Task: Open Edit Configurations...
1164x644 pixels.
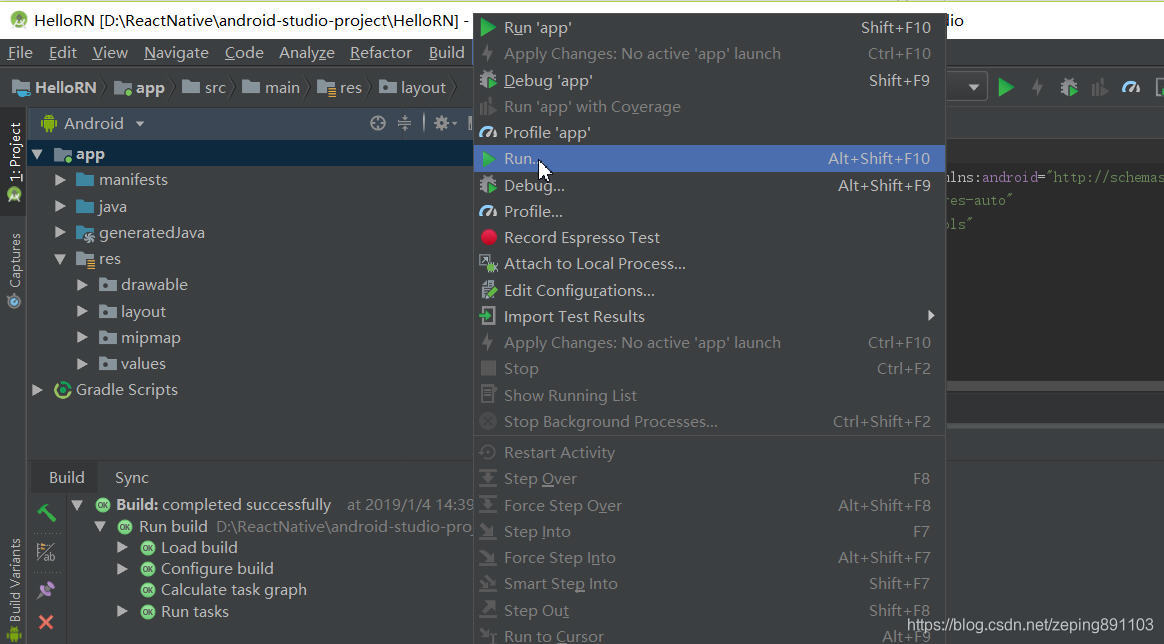Action: [709, 290]
